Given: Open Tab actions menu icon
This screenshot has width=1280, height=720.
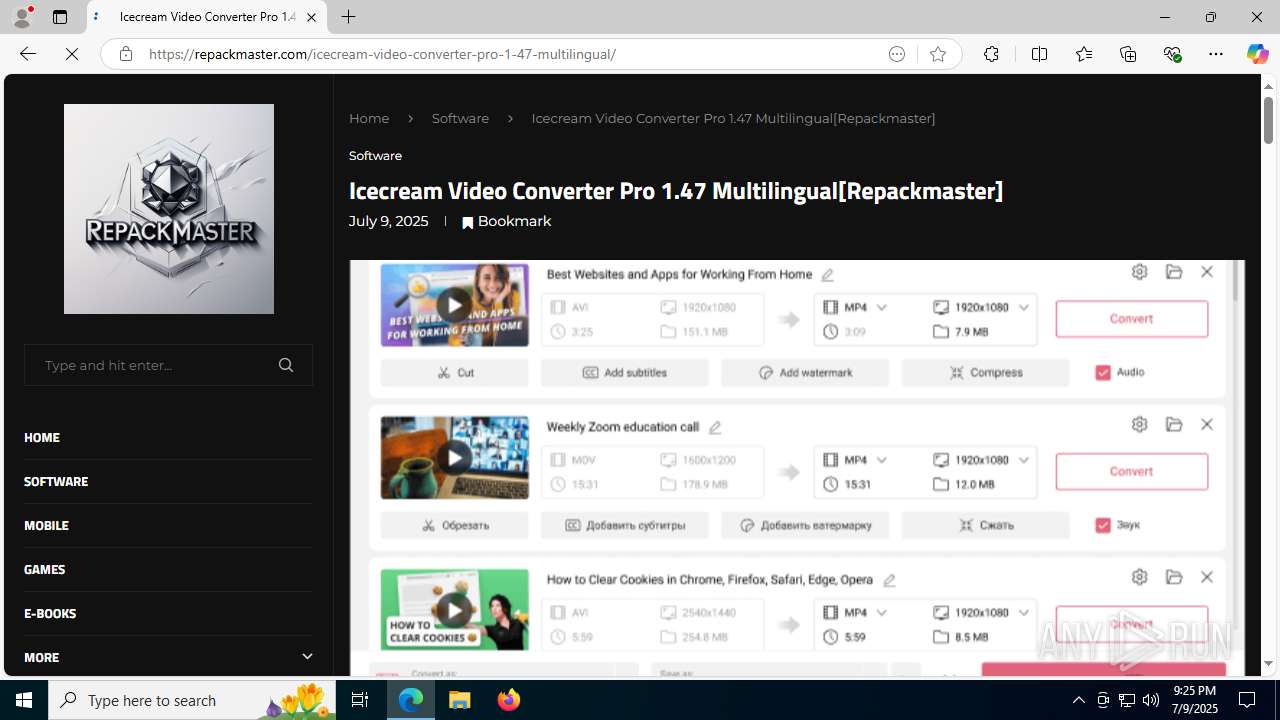Looking at the screenshot, I should tap(60, 17).
